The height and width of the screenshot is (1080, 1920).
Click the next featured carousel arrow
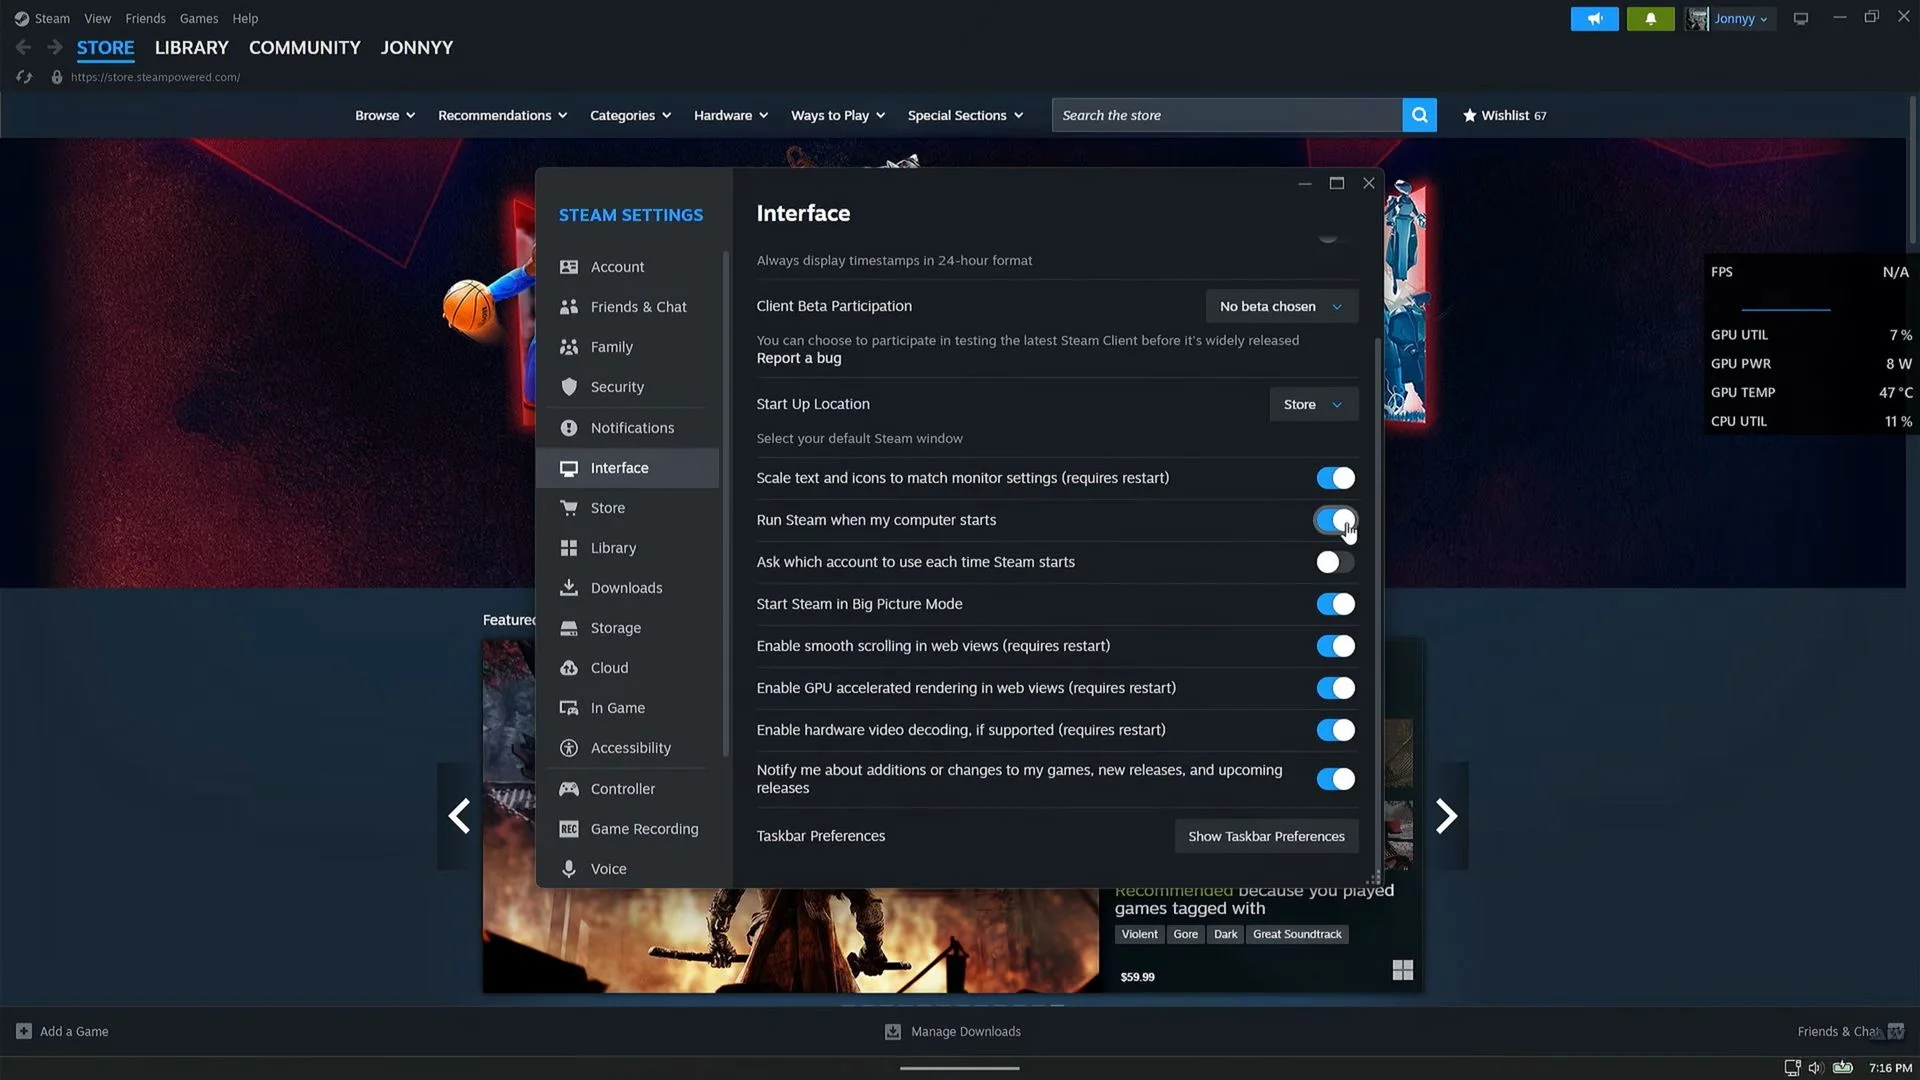point(1447,816)
